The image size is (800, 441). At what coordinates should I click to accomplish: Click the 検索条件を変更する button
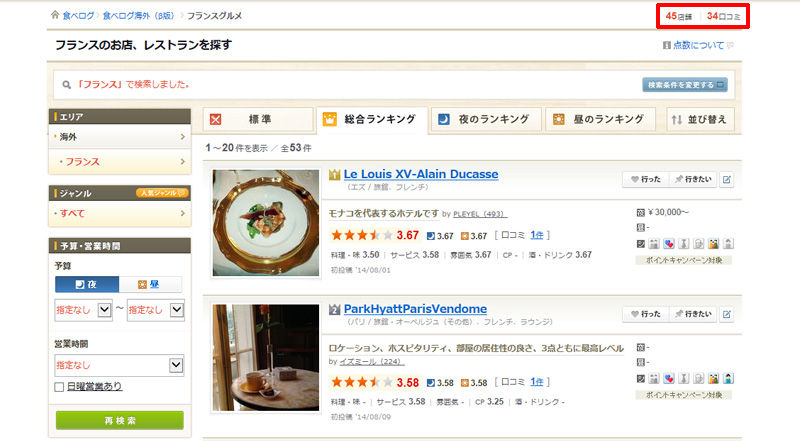click(x=685, y=85)
